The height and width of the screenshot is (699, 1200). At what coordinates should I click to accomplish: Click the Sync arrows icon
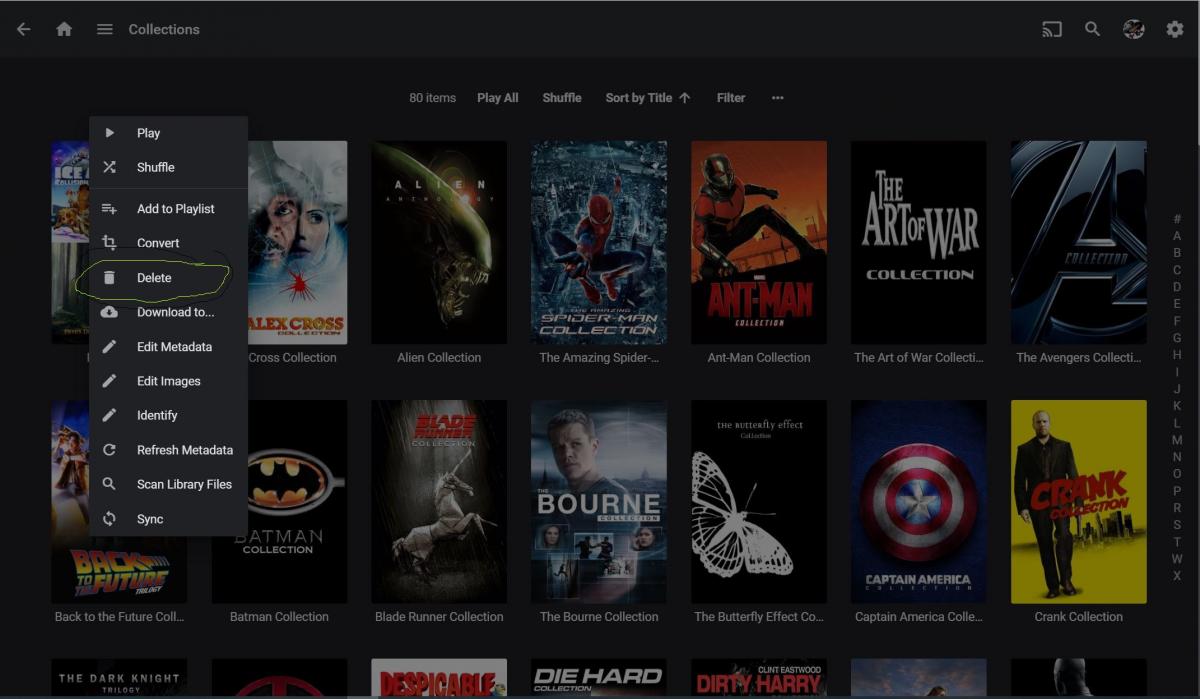click(x=110, y=519)
